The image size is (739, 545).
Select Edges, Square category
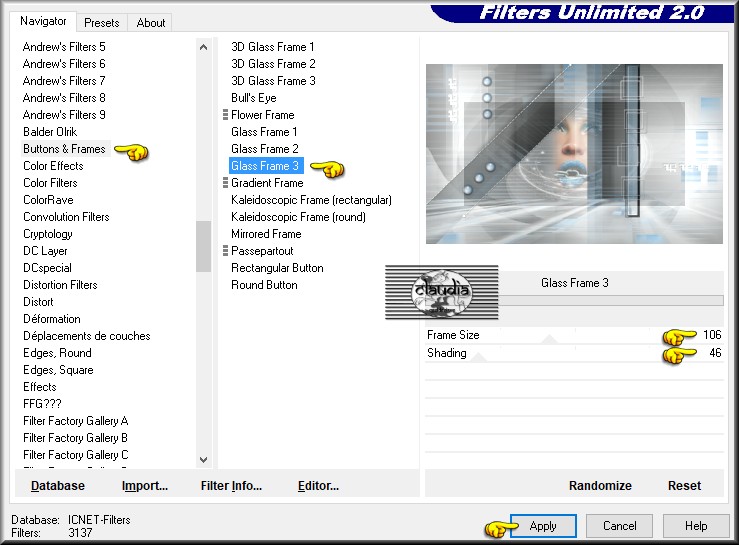pyautogui.click(x=58, y=370)
